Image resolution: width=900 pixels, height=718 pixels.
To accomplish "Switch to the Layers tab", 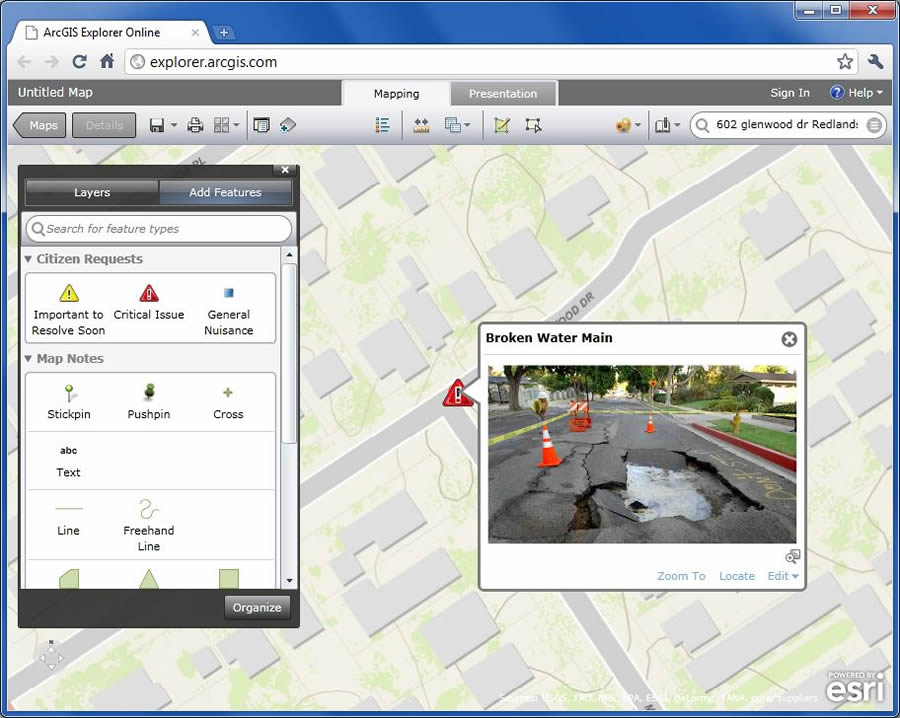I will click(x=92, y=192).
